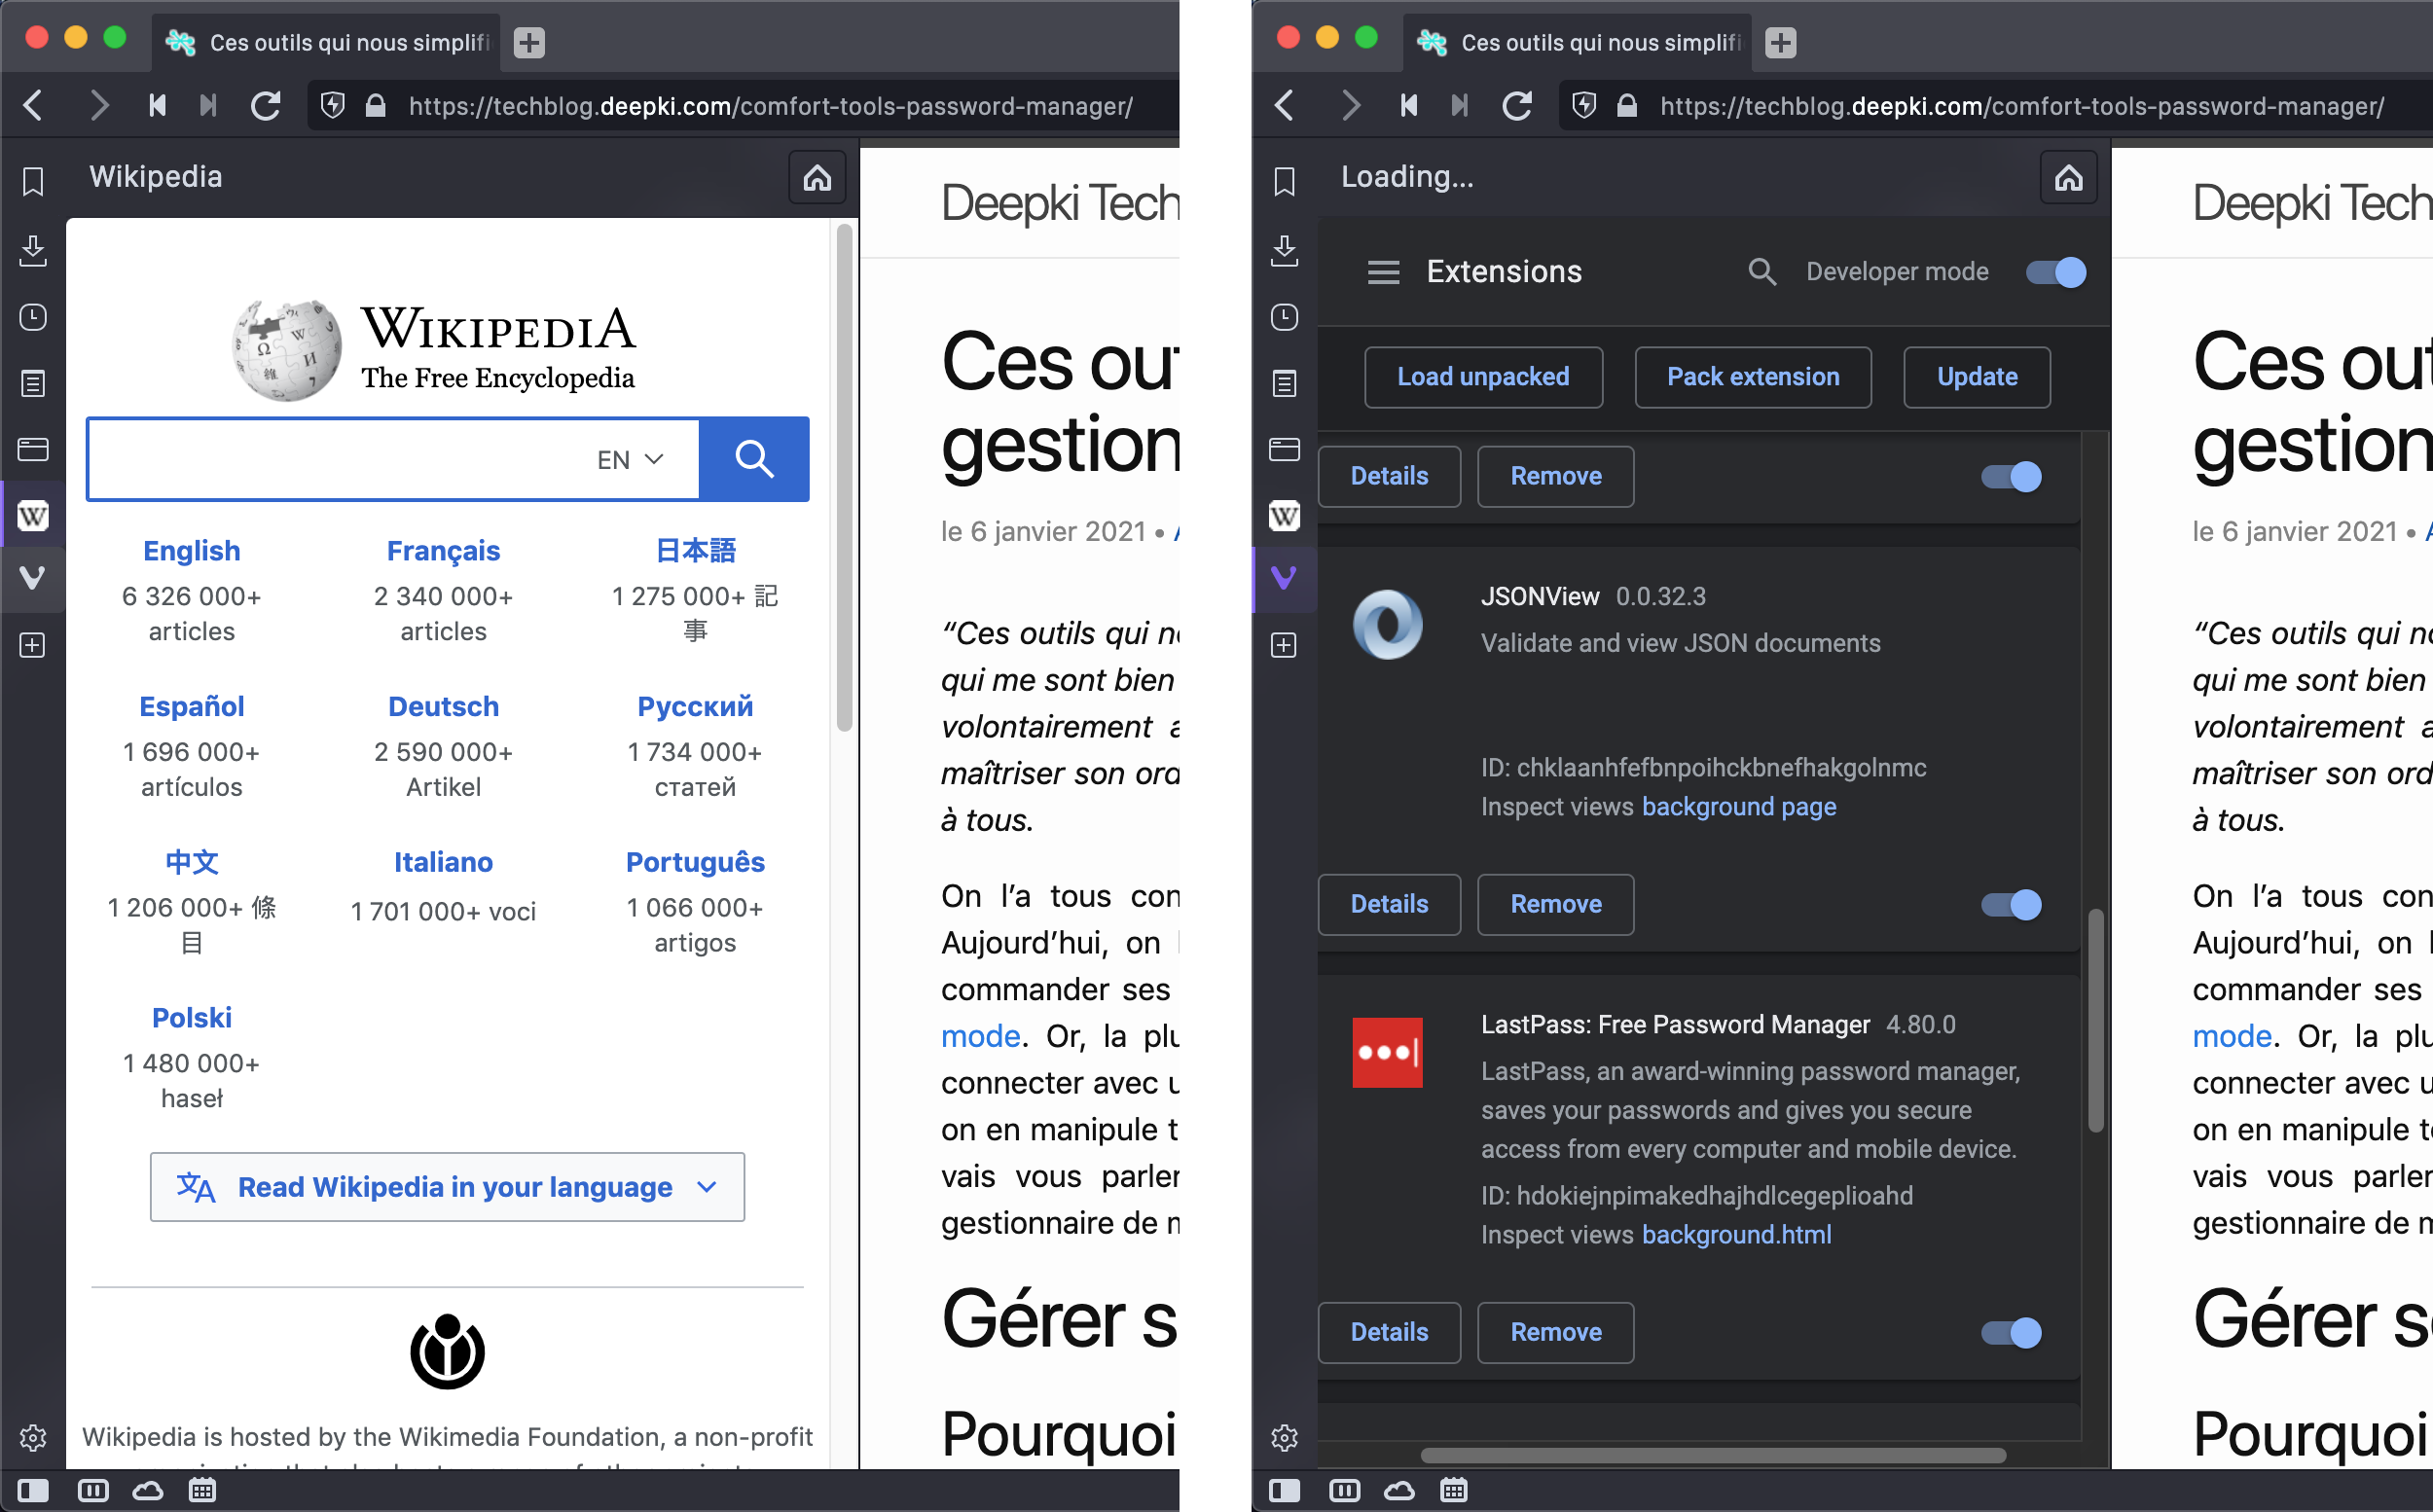Viewport: 2433px width, 1512px height.
Task: Click the Extensions horizontal scrollbar
Action: tap(1712, 1455)
